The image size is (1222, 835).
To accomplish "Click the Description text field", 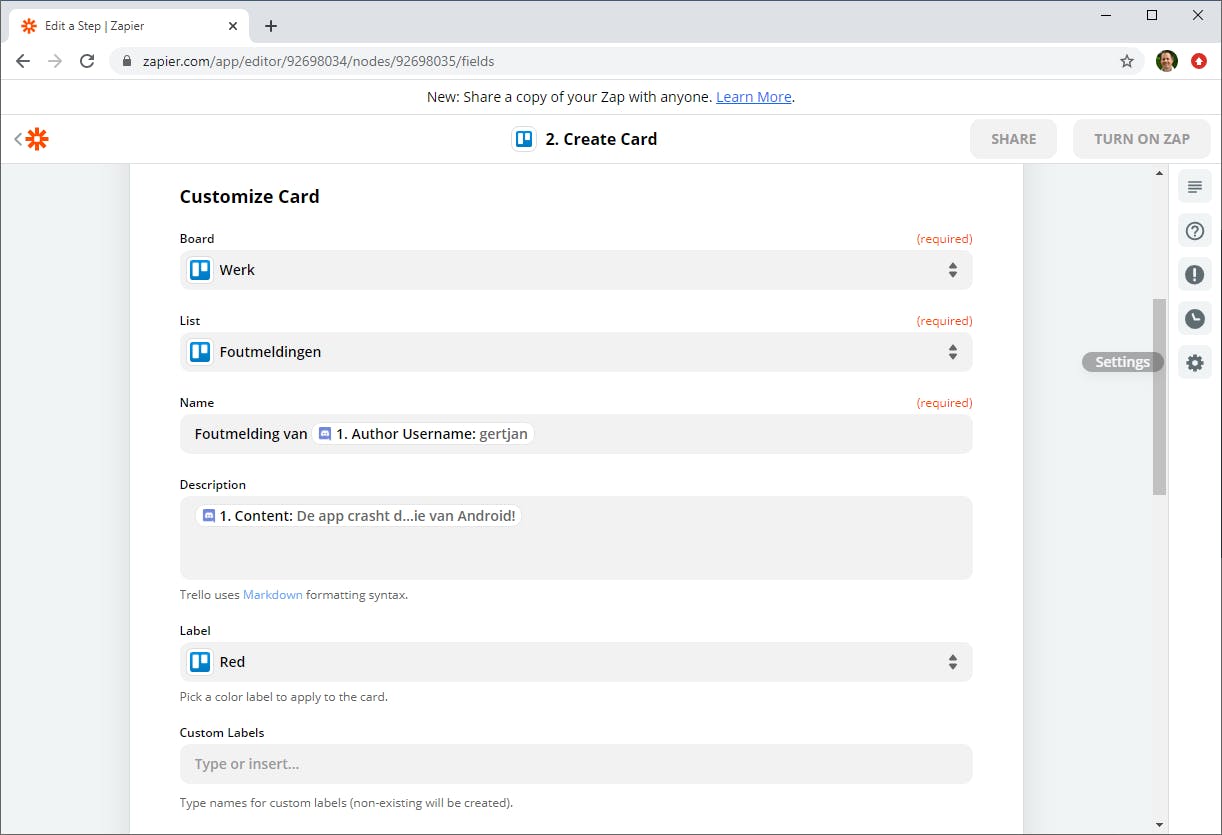I will coord(575,550).
